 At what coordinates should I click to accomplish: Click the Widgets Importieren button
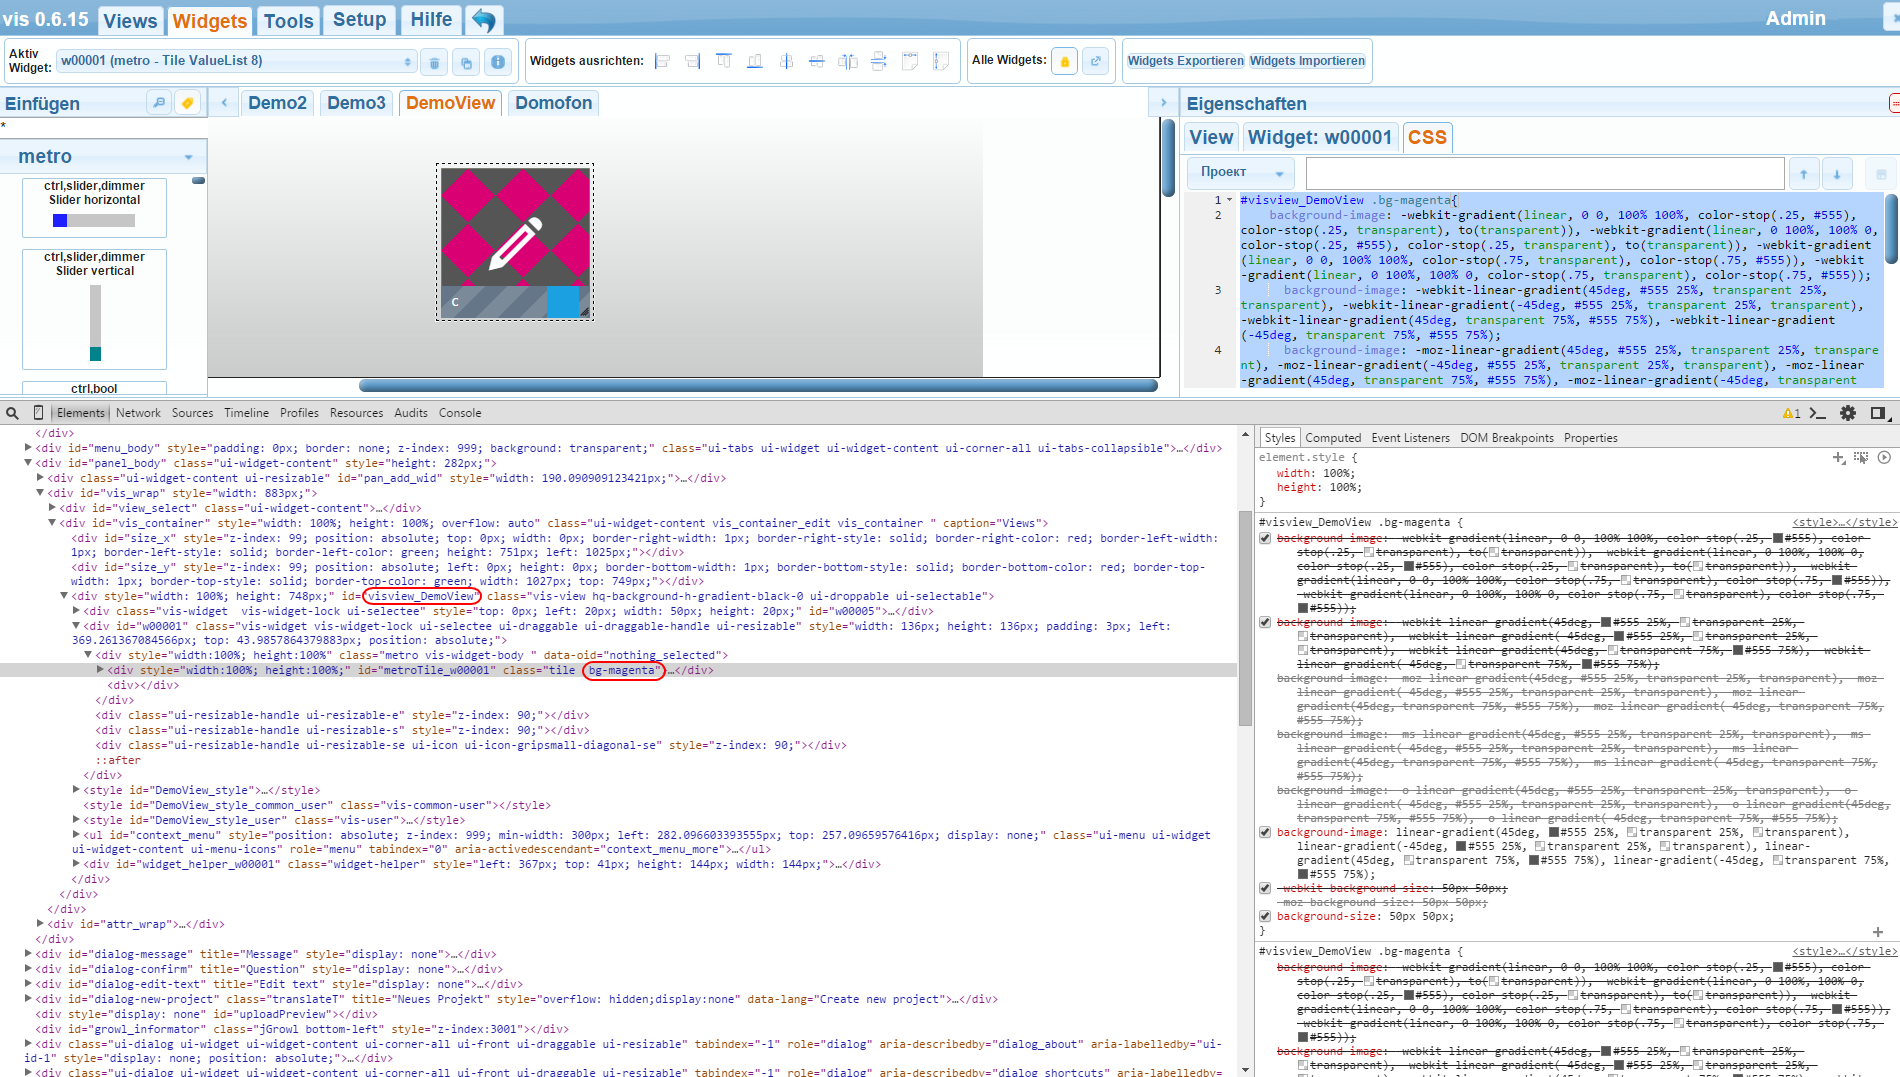pyautogui.click(x=1307, y=61)
